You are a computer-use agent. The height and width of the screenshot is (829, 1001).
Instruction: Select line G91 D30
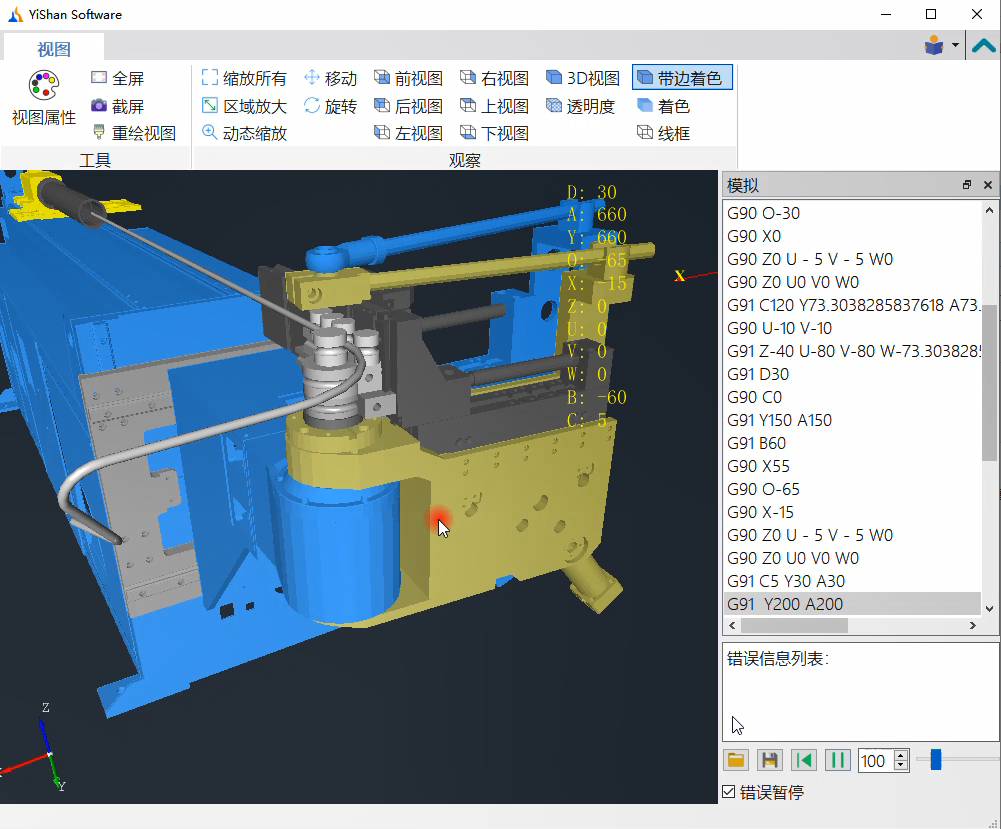click(x=852, y=374)
